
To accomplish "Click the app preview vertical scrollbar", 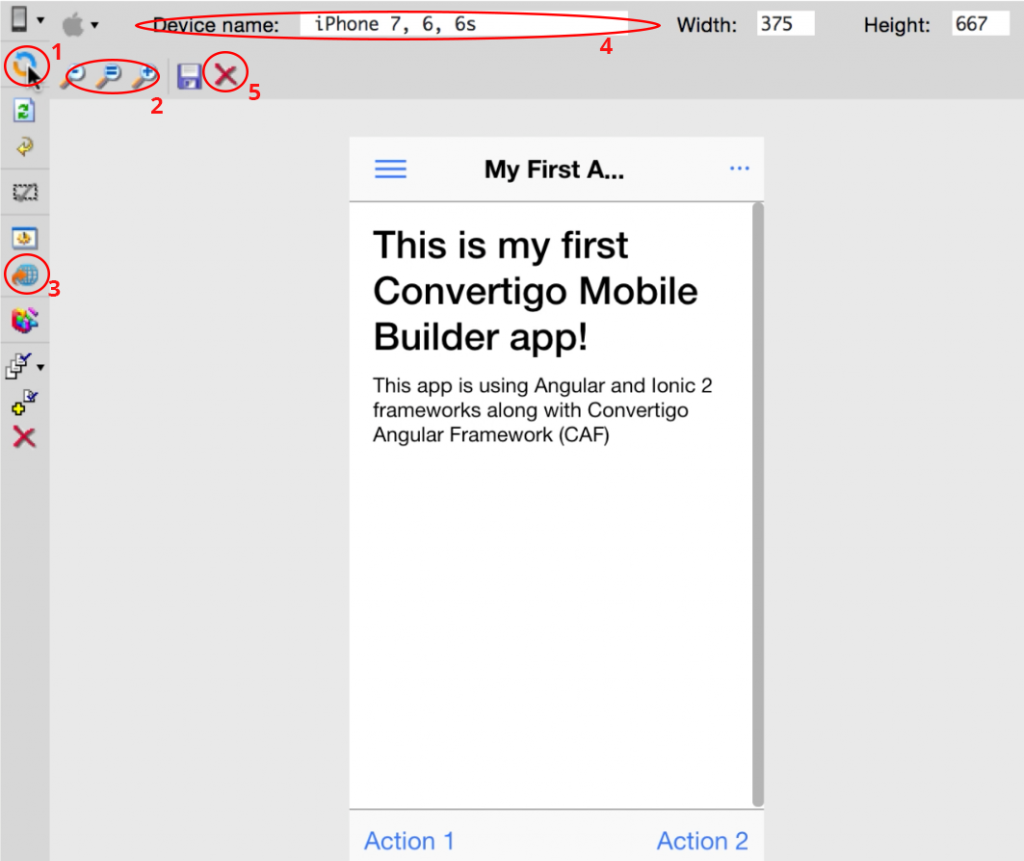I will coord(758,504).
